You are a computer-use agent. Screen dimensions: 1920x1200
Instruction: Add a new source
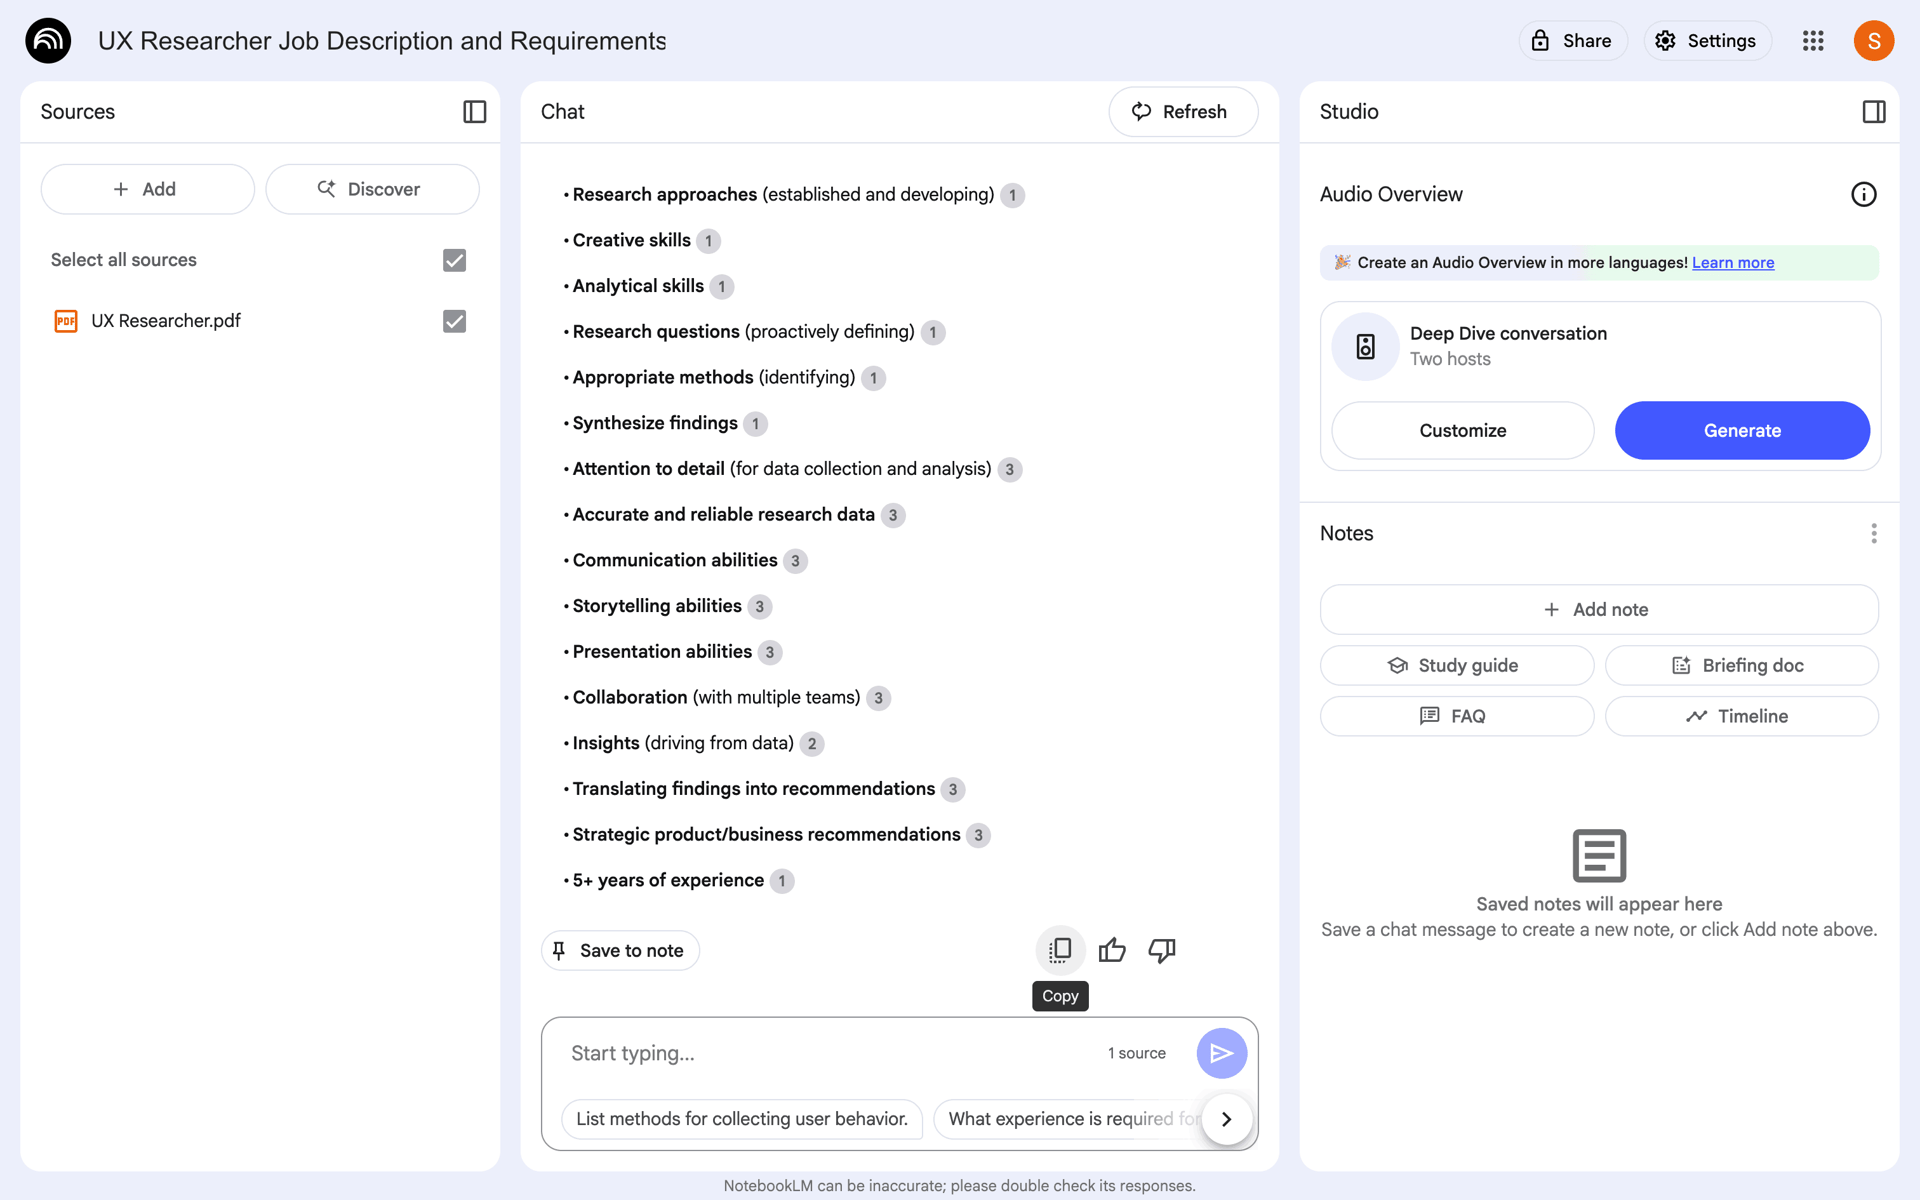[x=148, y=189]
